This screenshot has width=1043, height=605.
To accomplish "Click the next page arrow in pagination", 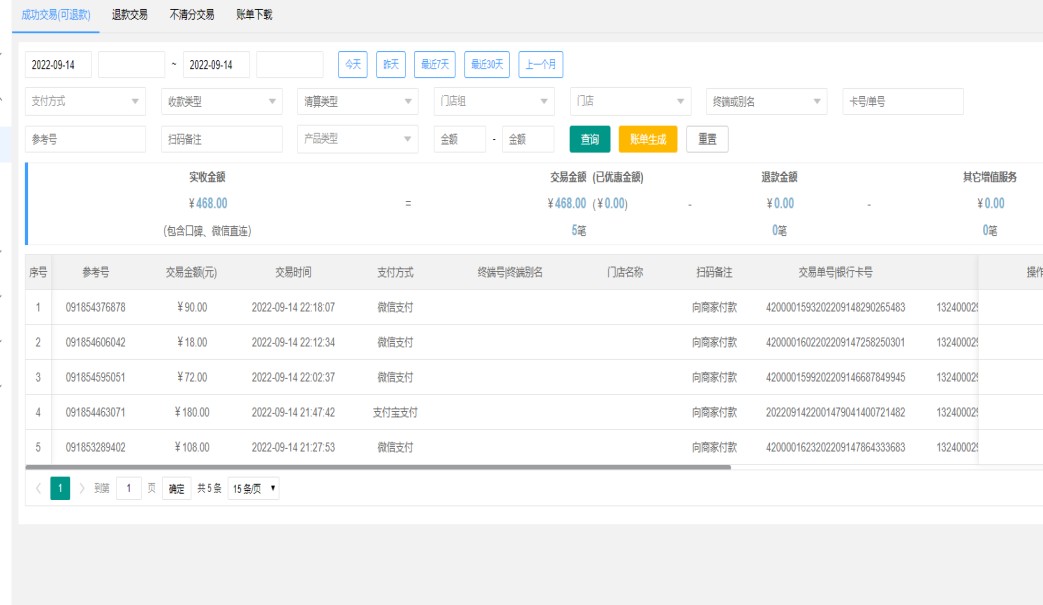I will coord(82,489).
